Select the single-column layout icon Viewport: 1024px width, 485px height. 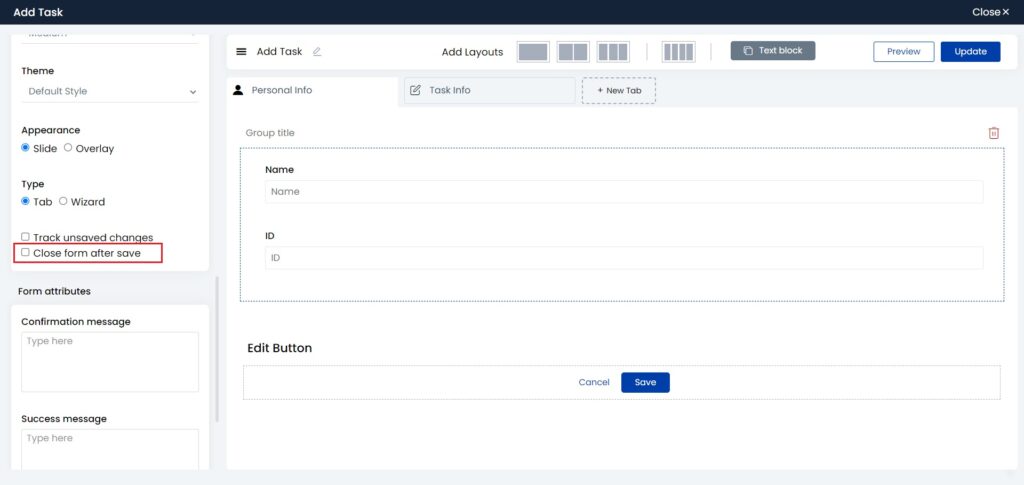tap(533, 52)
